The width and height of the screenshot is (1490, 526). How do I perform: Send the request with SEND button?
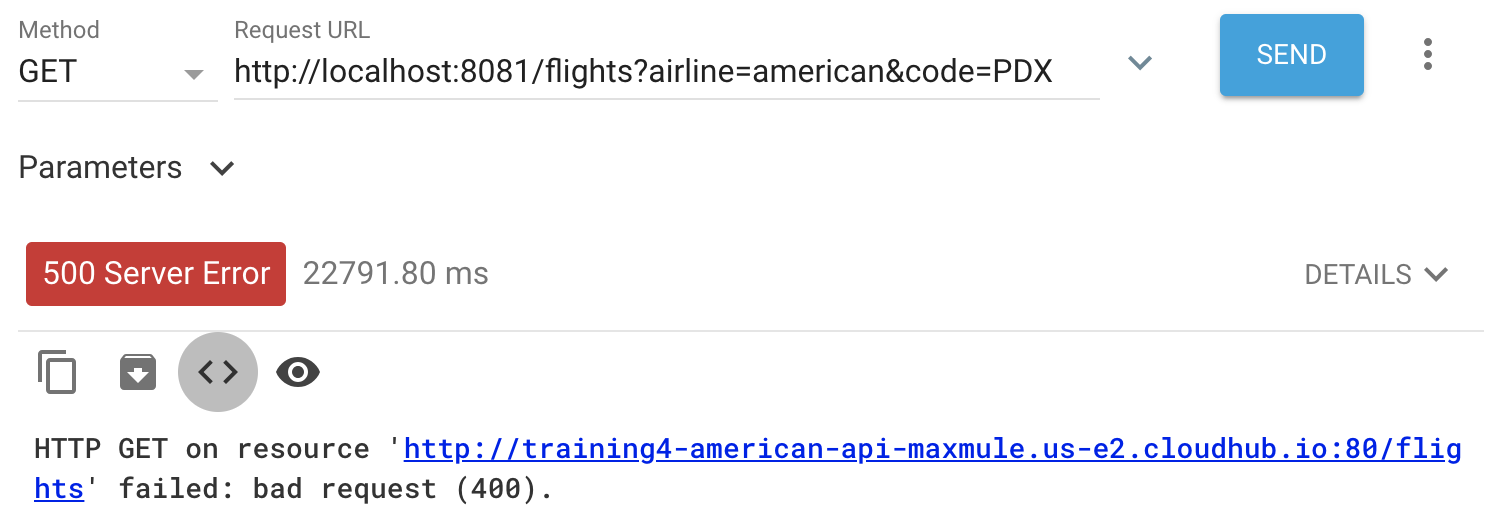[1291, 55]
